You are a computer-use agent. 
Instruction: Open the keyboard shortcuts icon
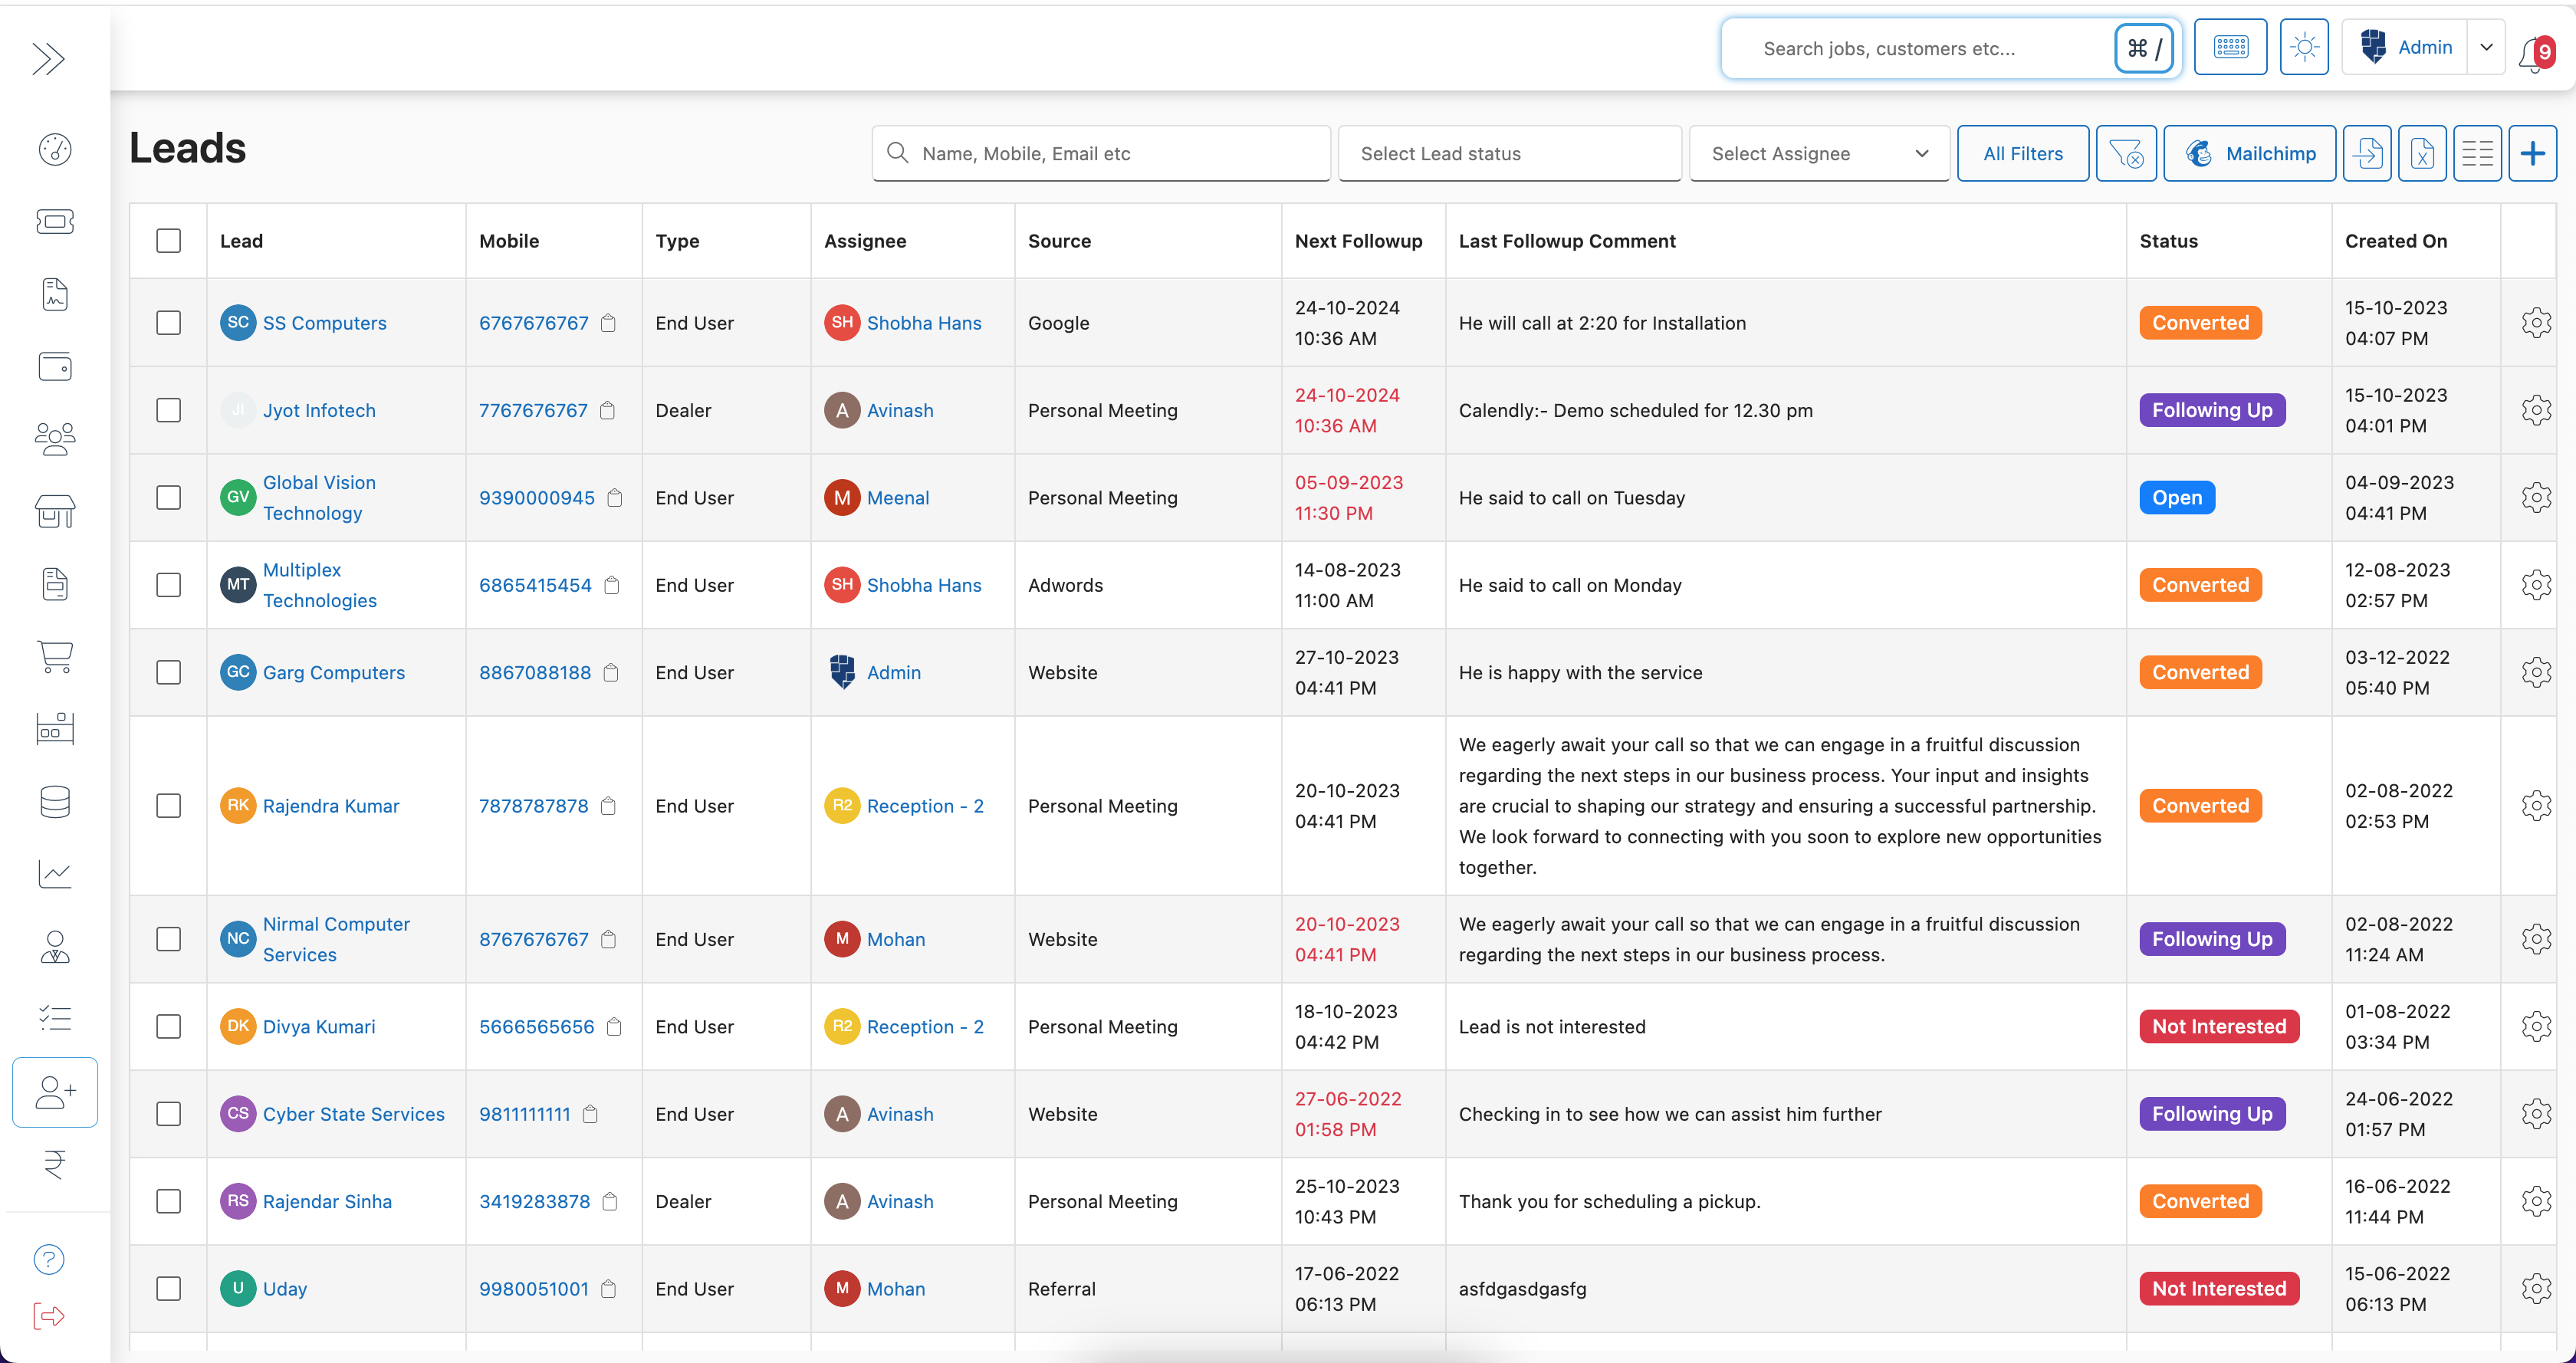point(2230,47)
